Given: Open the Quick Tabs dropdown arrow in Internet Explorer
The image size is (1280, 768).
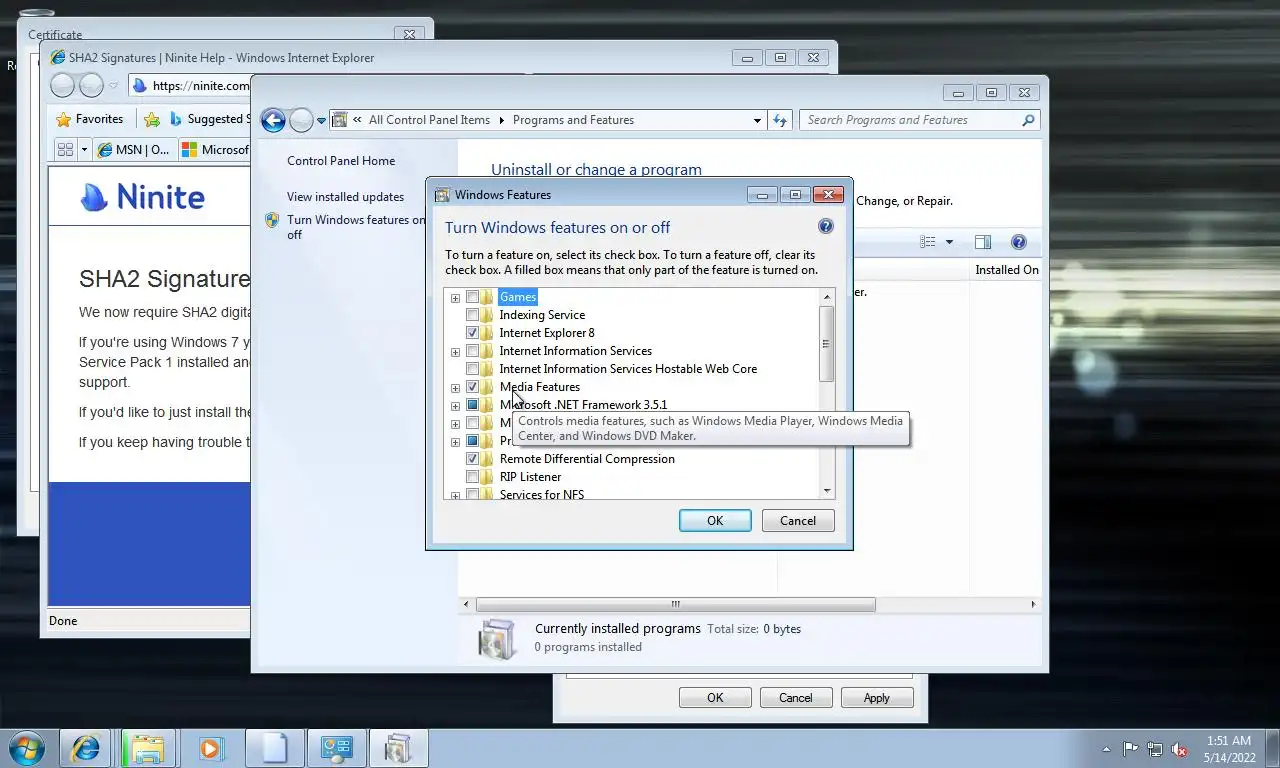Looking at the screenshot, I should (x=84, y=150).
